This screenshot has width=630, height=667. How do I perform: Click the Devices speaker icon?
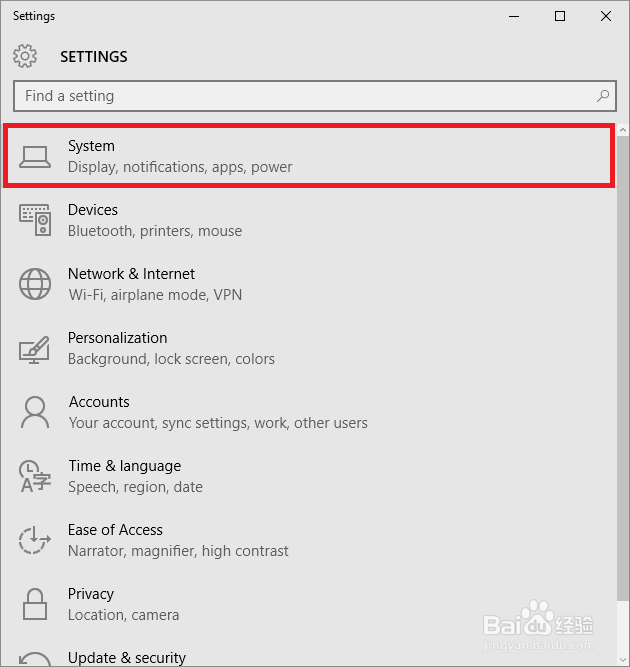(35, 220)
